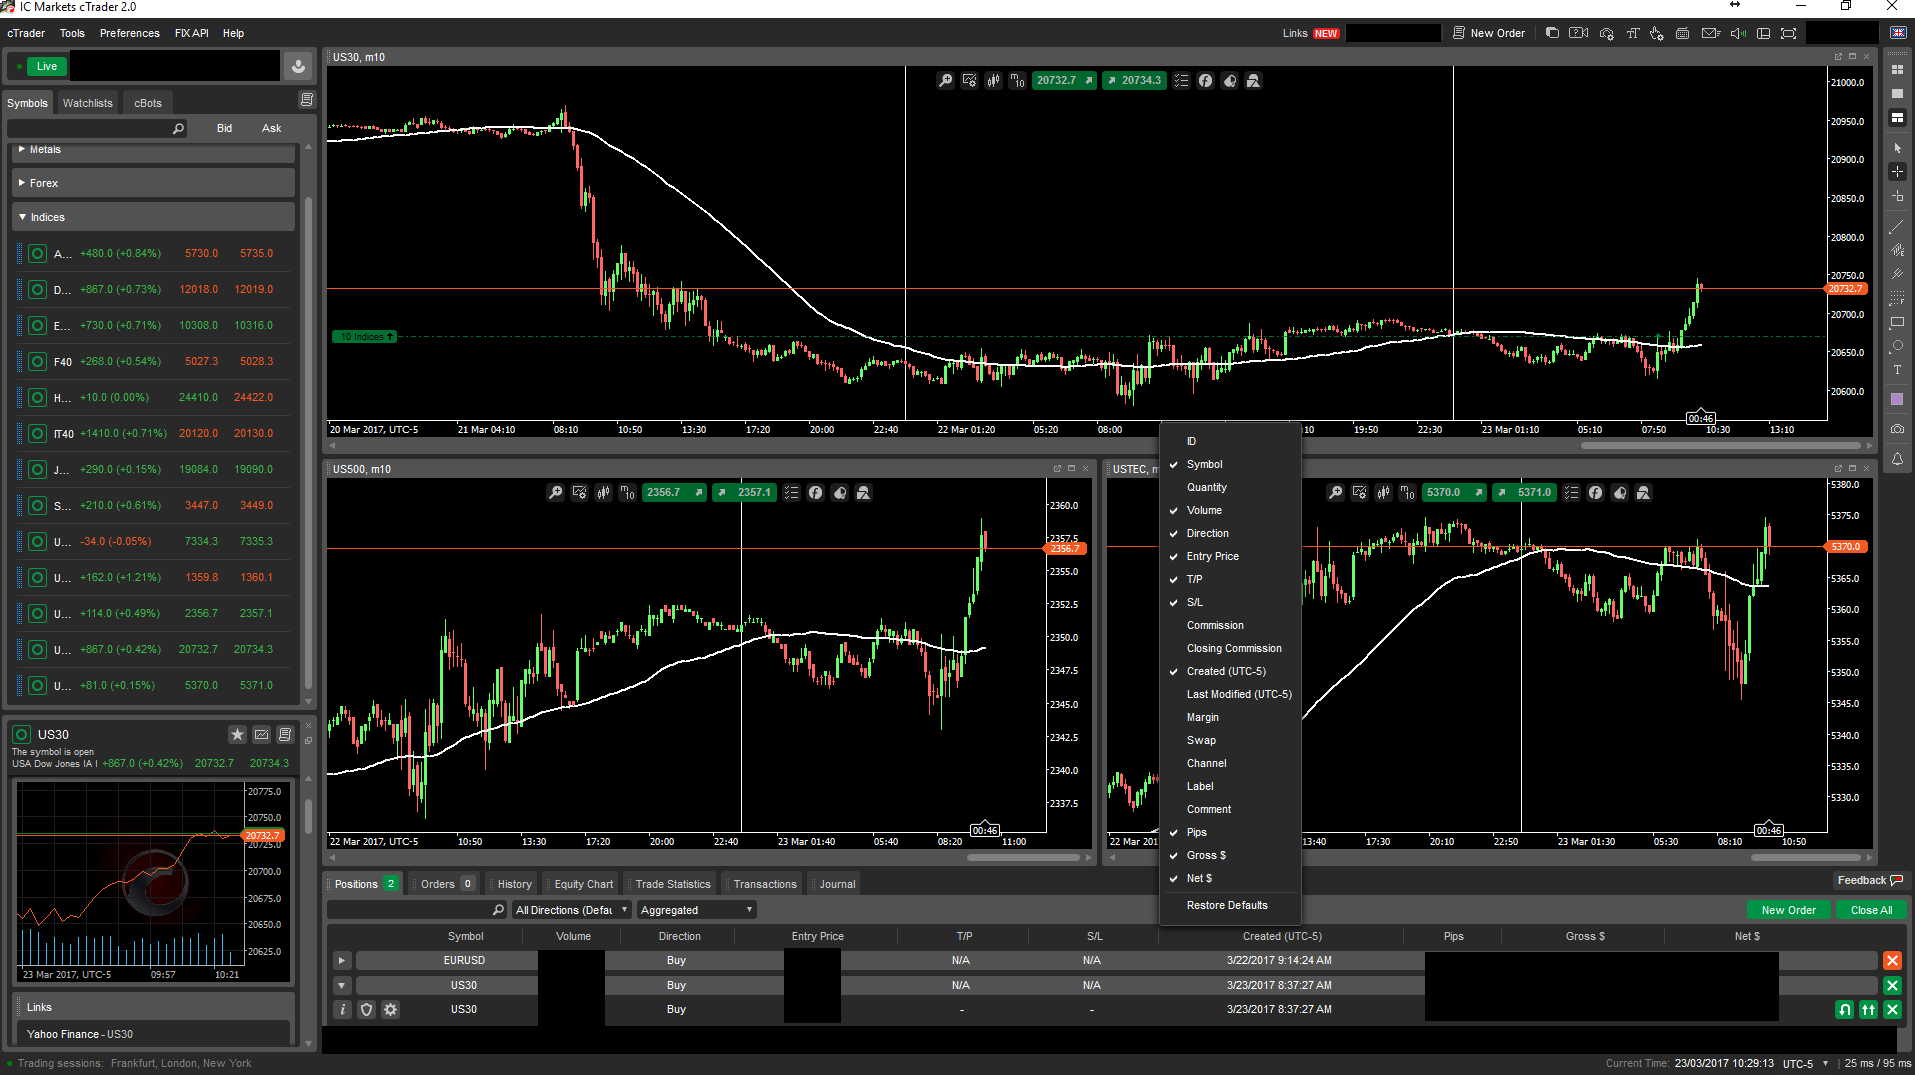1915x1075 pixels.
Task: Click the green New Order button
Action: pyautogui.click(x=1788, y=911)
